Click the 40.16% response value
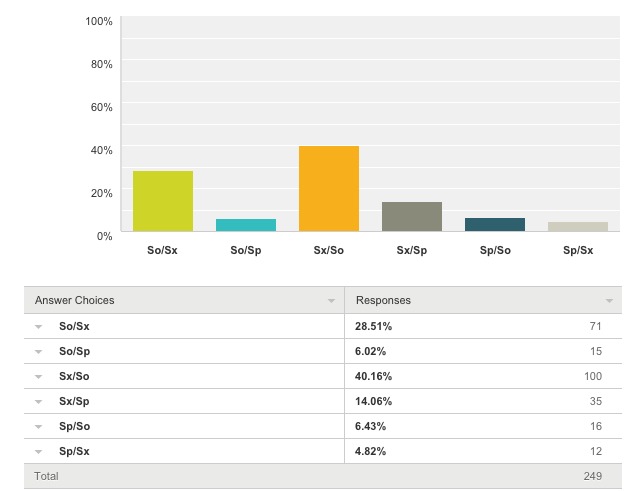 (373, 377)
